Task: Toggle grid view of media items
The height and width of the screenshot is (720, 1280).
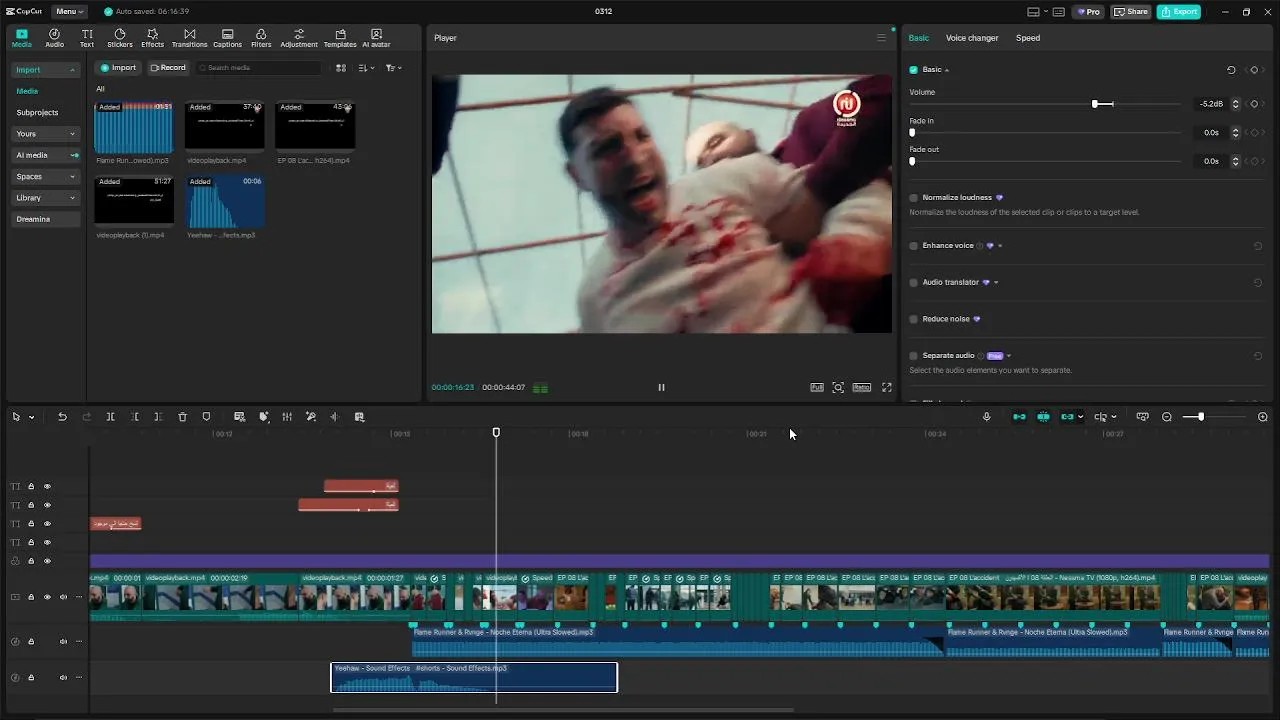Action: tap(341, 68)
